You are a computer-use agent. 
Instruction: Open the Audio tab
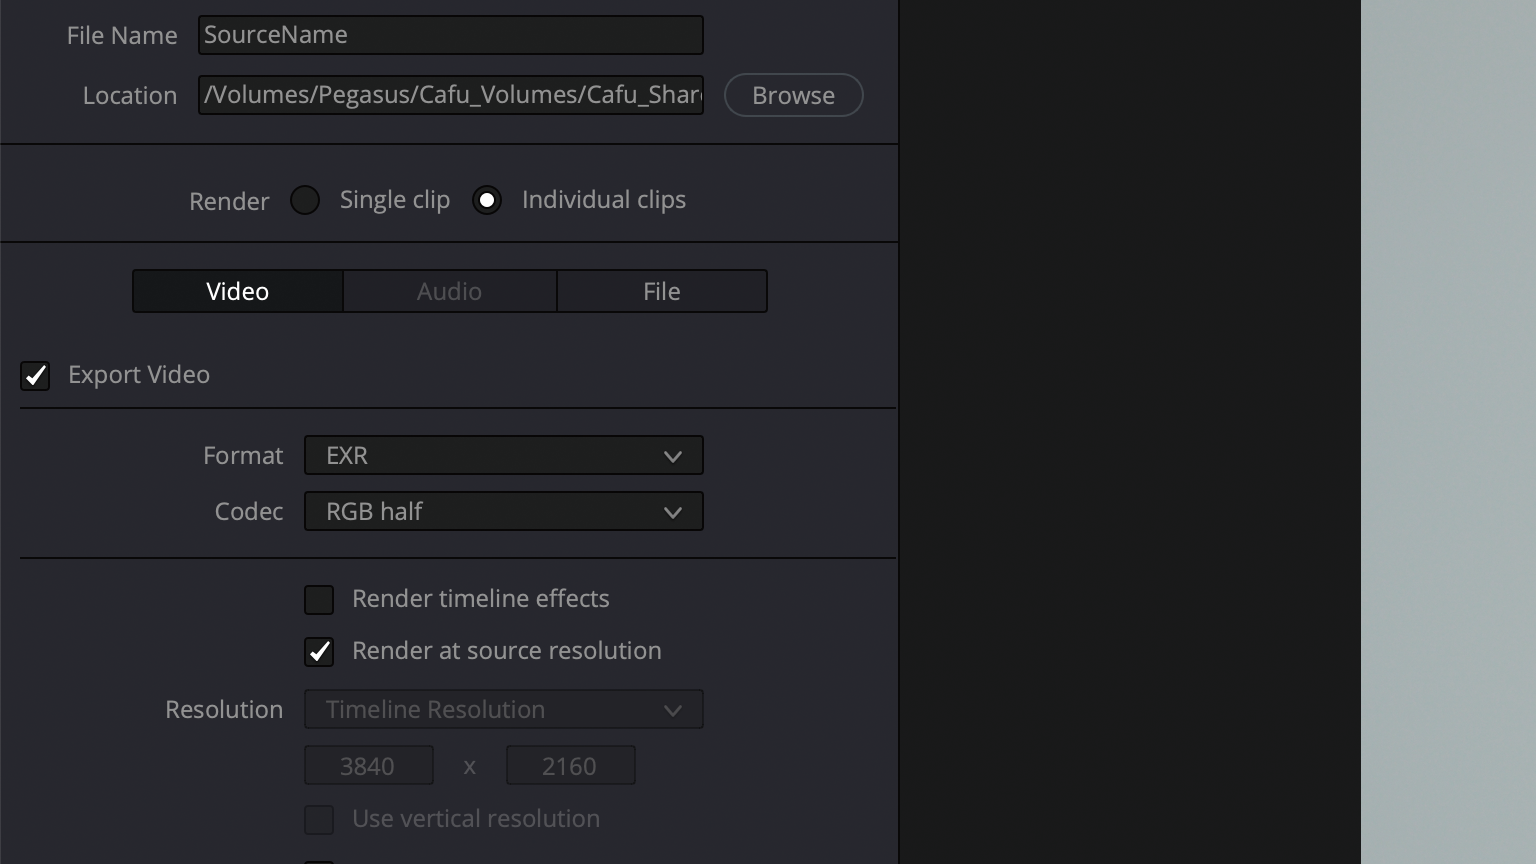449,291
